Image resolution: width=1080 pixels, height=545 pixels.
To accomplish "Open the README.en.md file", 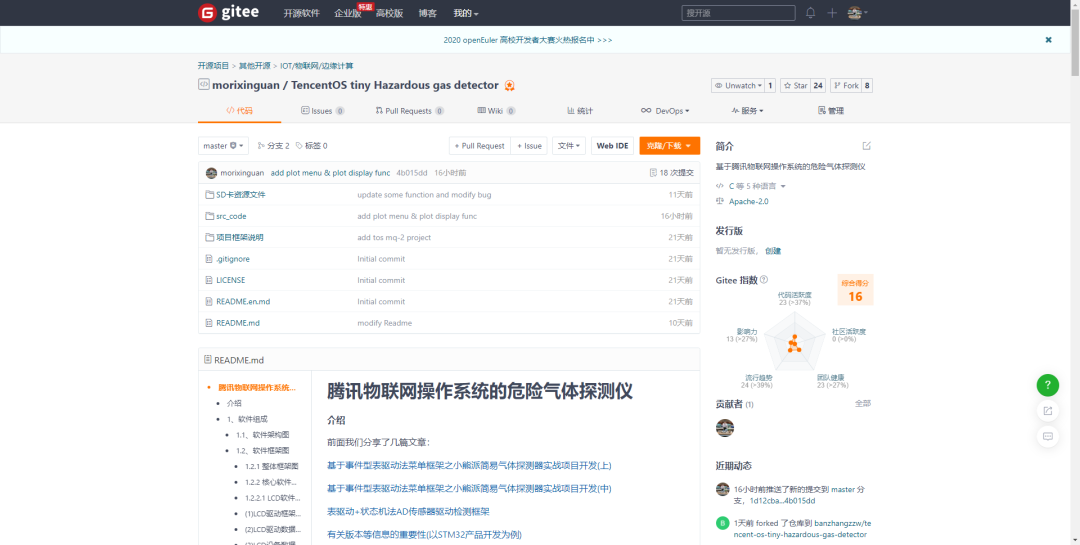I will pos(243,302).
